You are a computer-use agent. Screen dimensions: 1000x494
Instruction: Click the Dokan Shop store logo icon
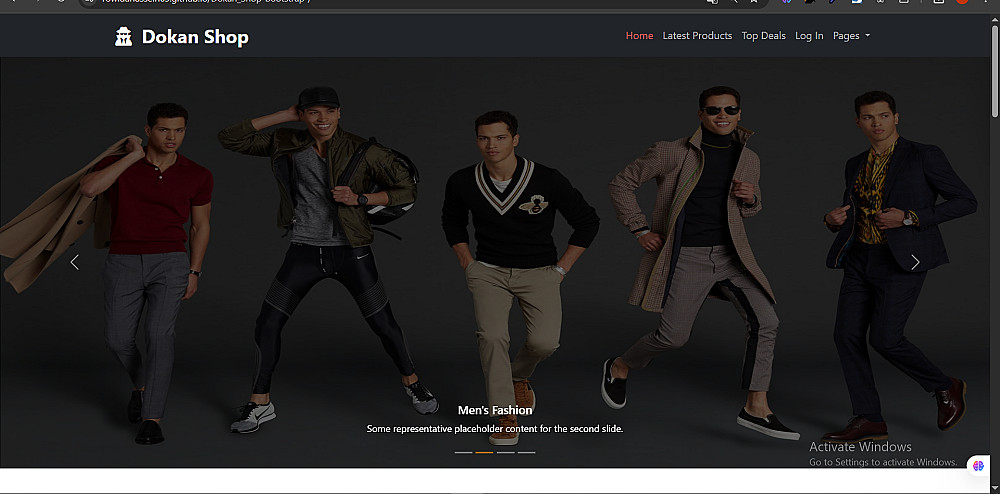coord(123,36)
